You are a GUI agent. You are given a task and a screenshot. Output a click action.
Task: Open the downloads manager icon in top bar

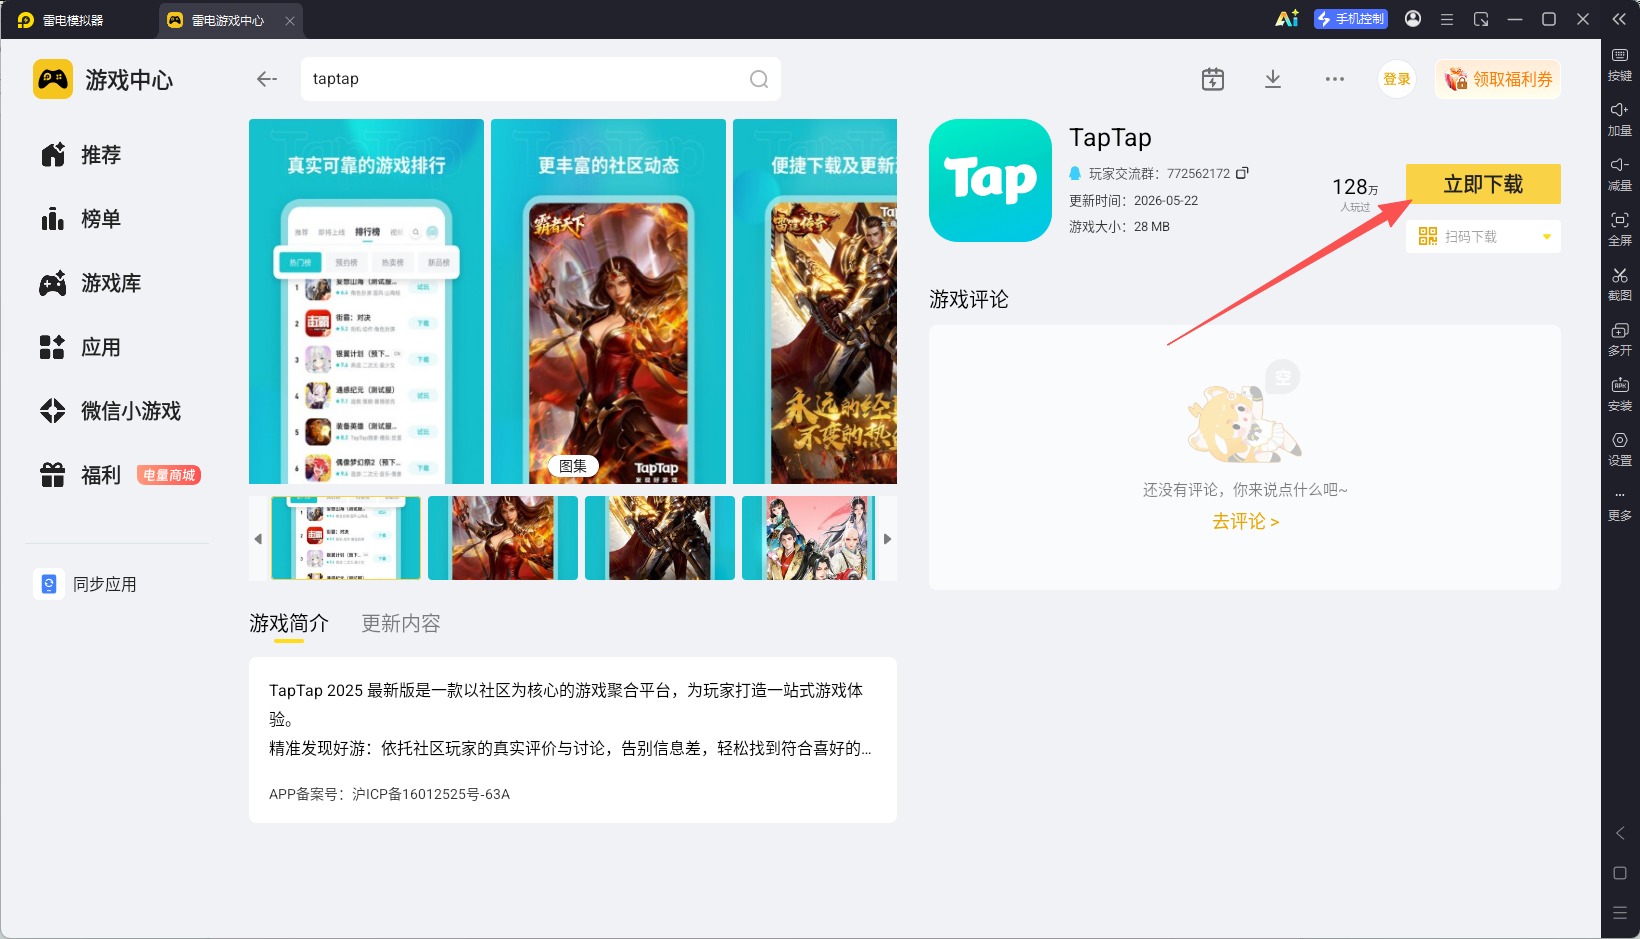pyautogui.click(x=1273, y=79)
